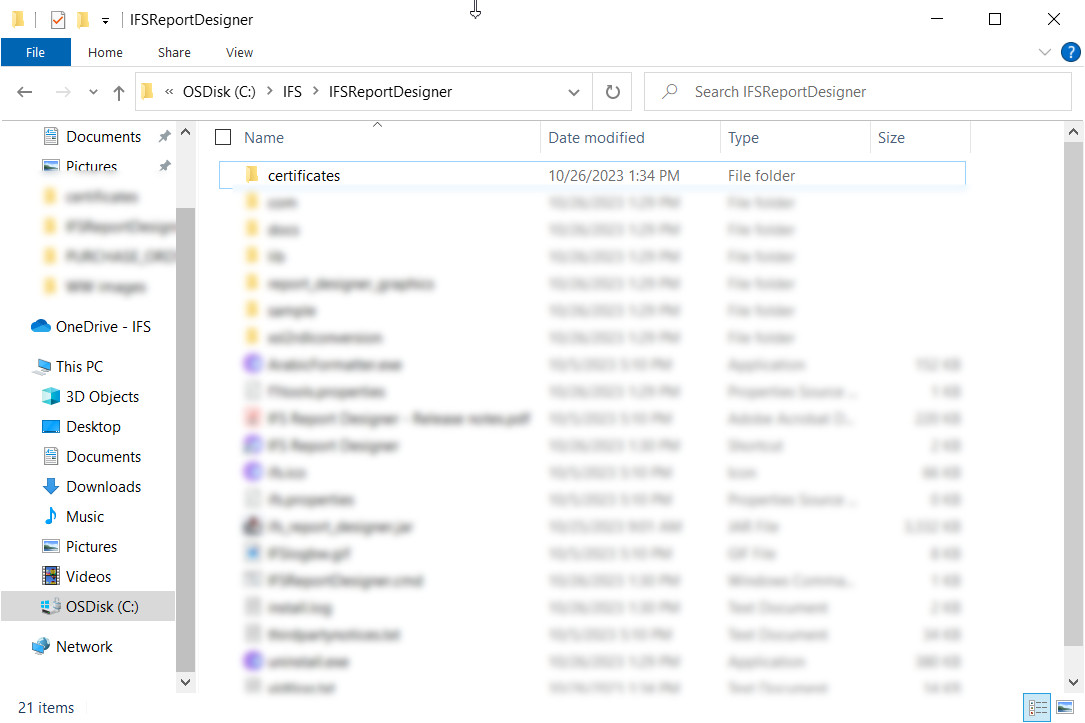Sort files by Date modified column
The image size is (1085, 723).
tap(596, 138)
